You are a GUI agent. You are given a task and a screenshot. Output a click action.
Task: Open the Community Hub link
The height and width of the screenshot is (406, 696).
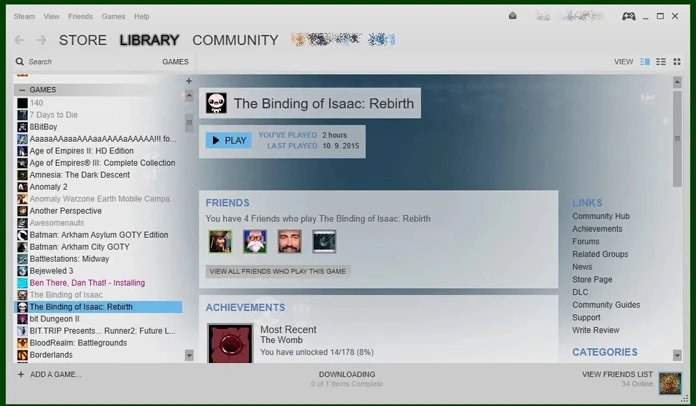pos(601,216)
